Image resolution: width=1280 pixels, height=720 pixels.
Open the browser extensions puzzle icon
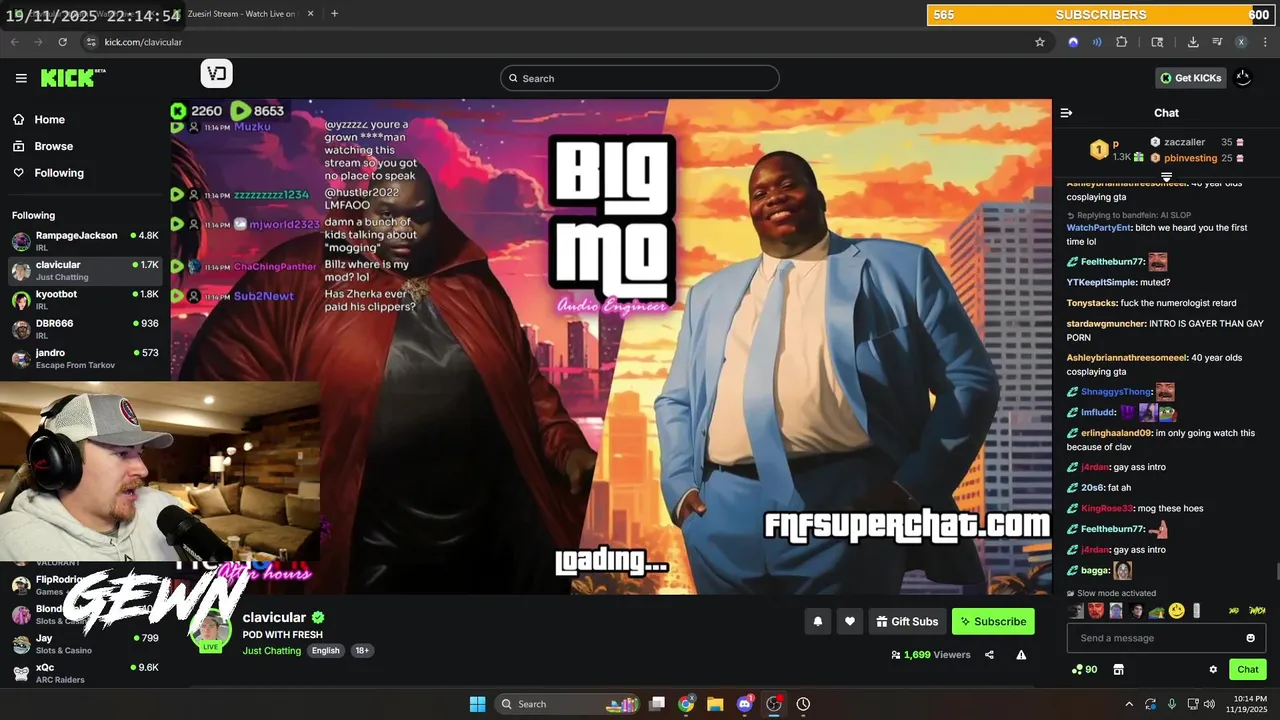coord(1121,42)
